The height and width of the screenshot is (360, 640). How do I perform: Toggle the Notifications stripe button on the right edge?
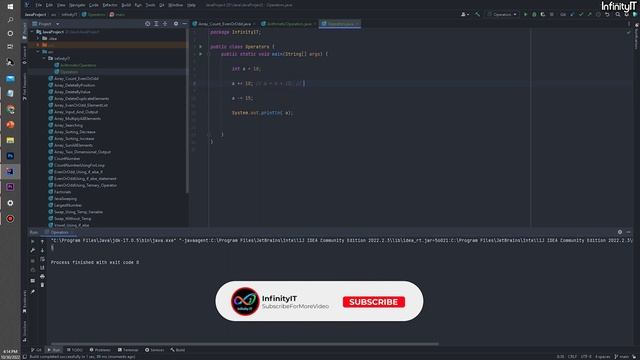point(636,36)
